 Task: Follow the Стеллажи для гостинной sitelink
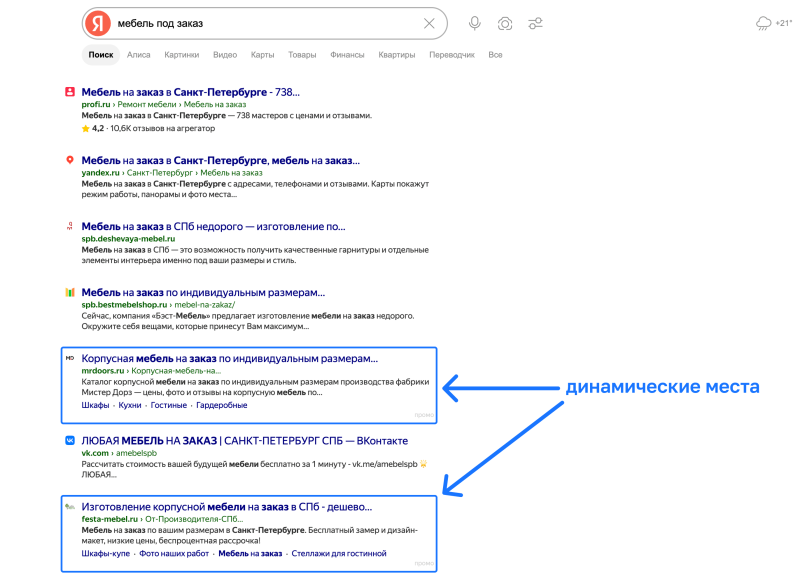[x=339, y=553]
